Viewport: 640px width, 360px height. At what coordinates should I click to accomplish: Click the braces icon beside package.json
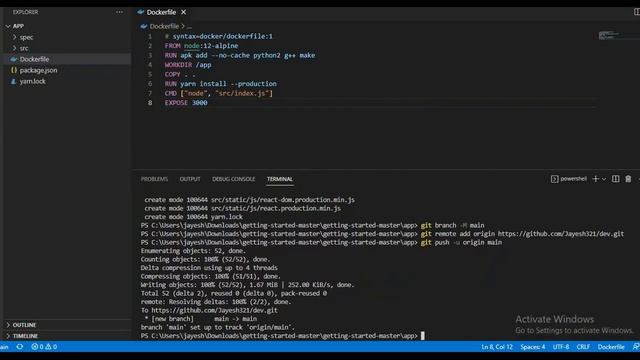tap(14, 70)
